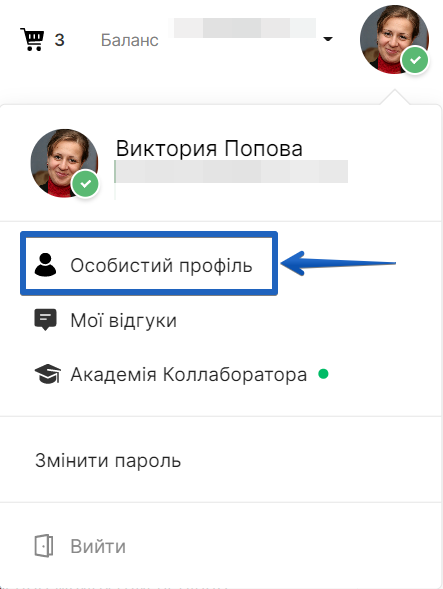Click the green verified badge on header avatar
This screenshot has width=443, height=589.
[415, 60]
